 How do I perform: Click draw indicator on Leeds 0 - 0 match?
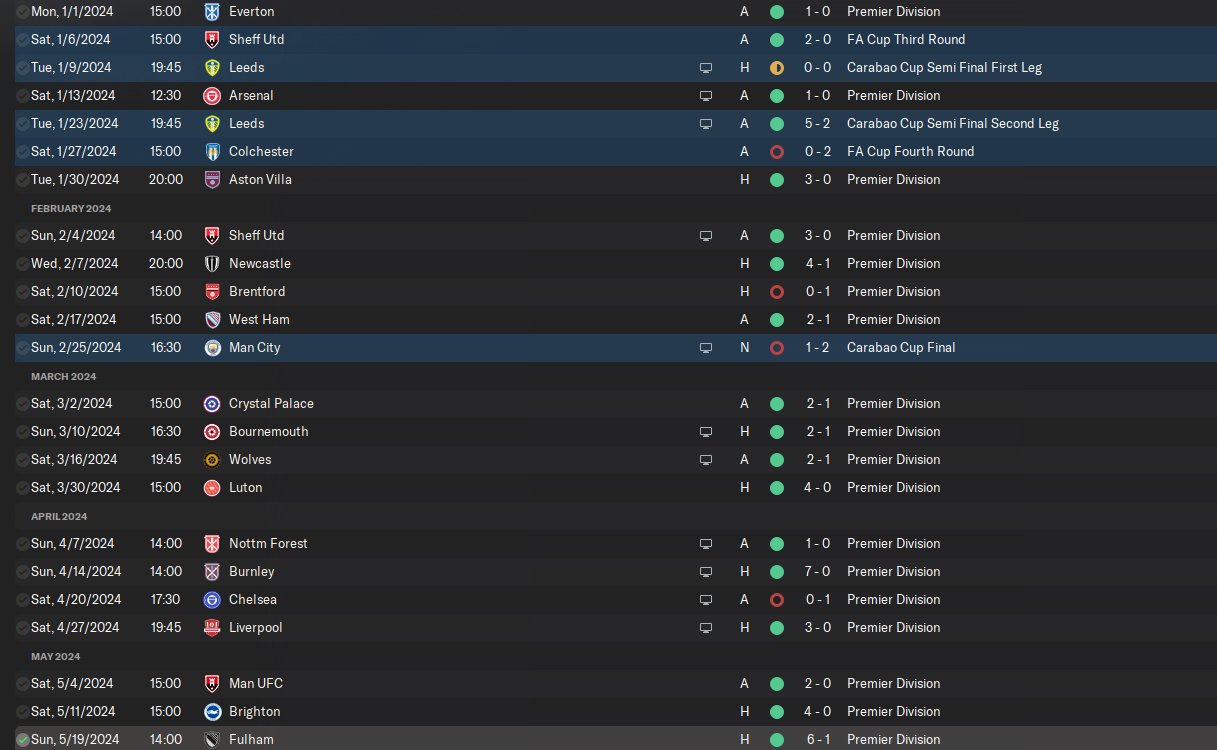(x=777, y=68)
